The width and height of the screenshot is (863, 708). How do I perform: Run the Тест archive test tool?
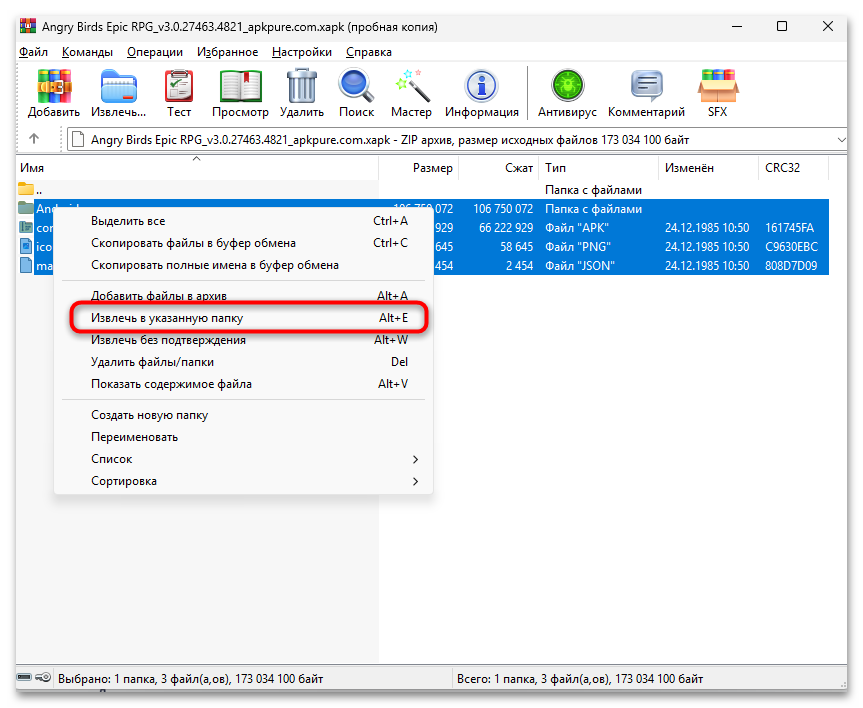click(179, 86)
